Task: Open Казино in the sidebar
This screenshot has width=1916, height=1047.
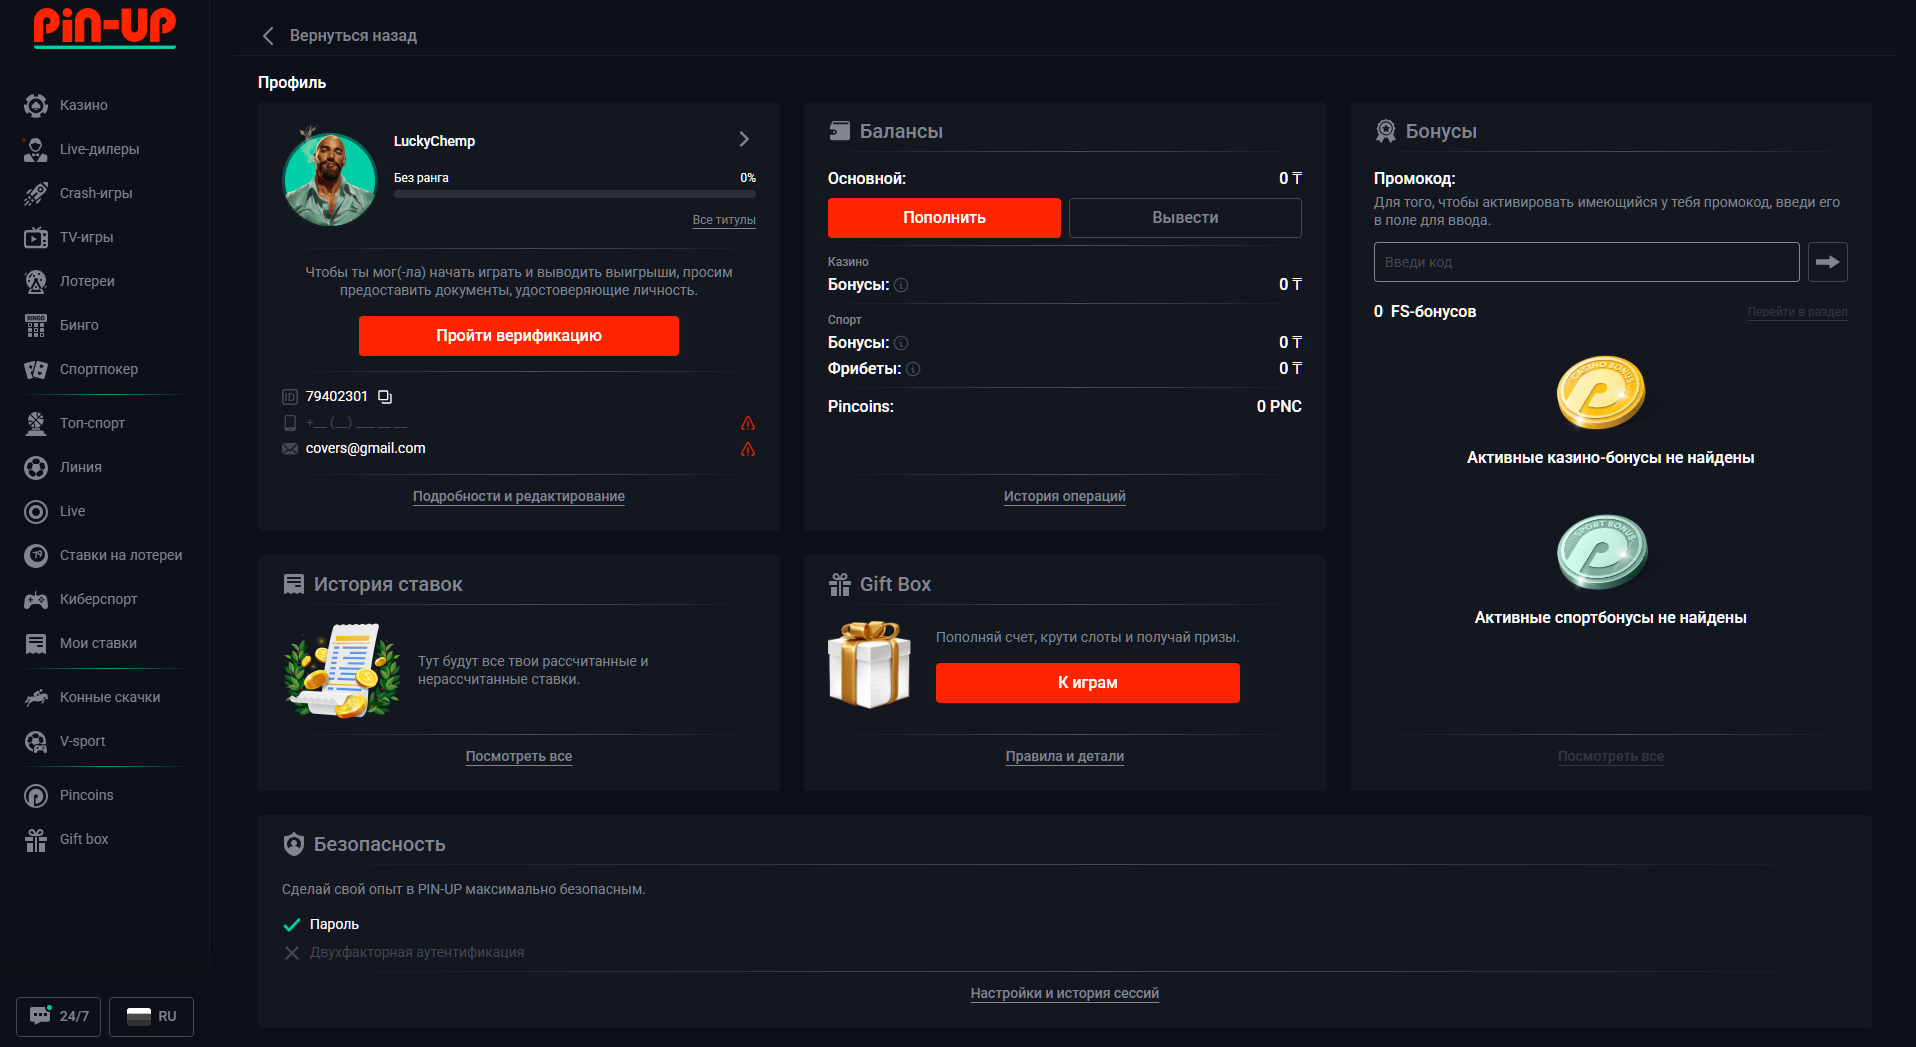Action: [83, 105]
